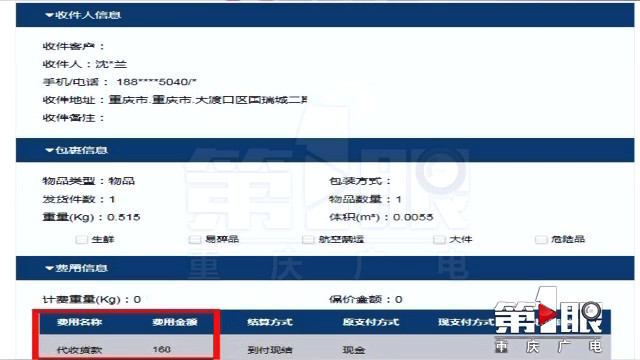Select the 现金 payment cell
This screenshot has height=360, width=640.
[x=354, y=350]
